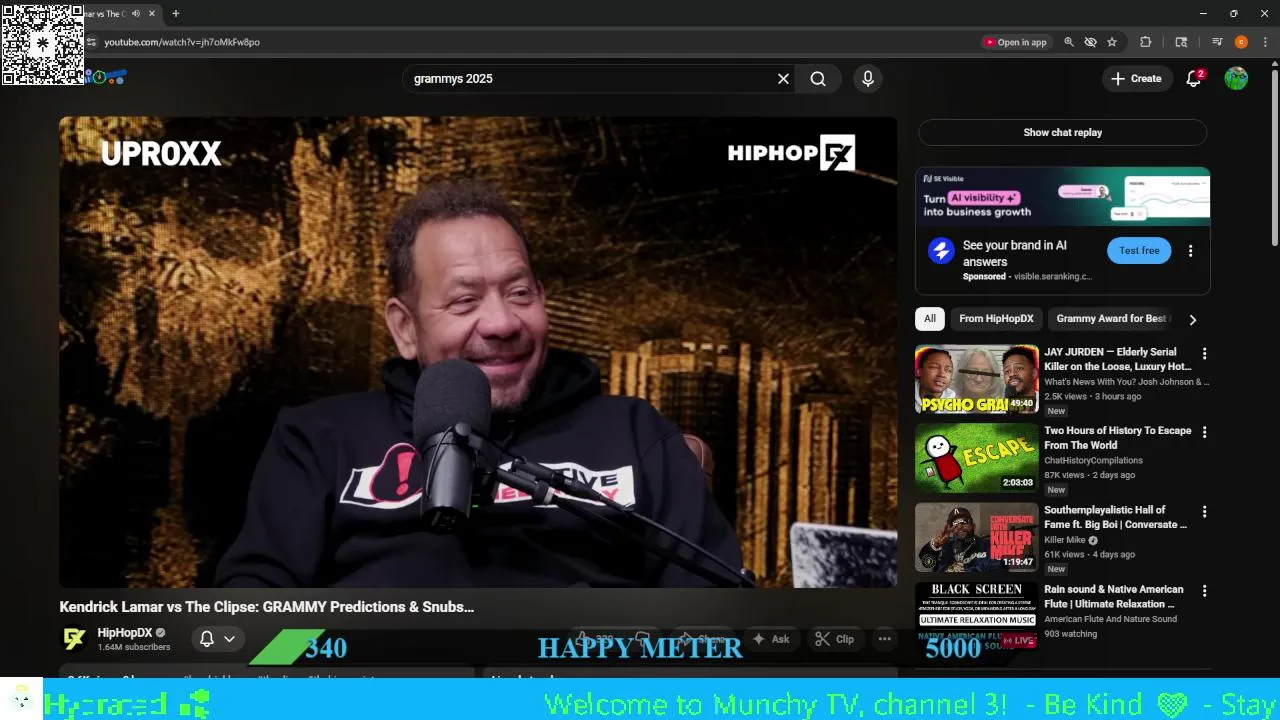This screenshot has width=1280, height=720.
Task: Click the YouTube search magnifier button
Action: [818, 79]
